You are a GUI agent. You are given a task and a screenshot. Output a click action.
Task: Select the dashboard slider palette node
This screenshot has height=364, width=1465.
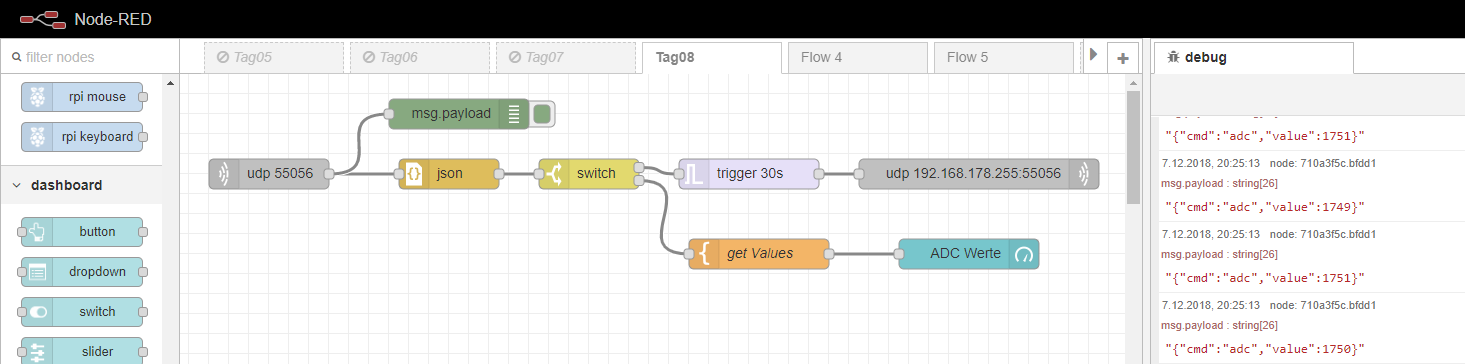[82, 351]
